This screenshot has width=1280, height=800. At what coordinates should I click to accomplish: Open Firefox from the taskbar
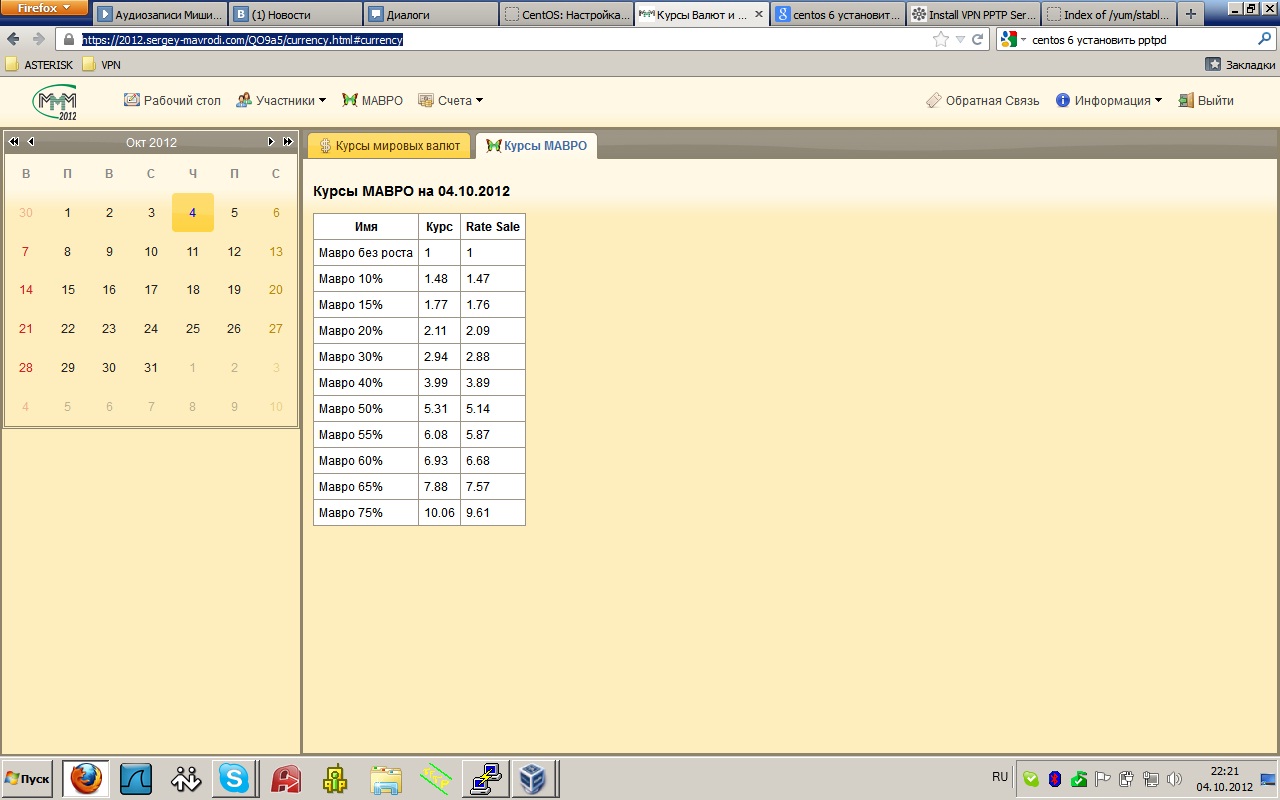[x=86, y=778]
